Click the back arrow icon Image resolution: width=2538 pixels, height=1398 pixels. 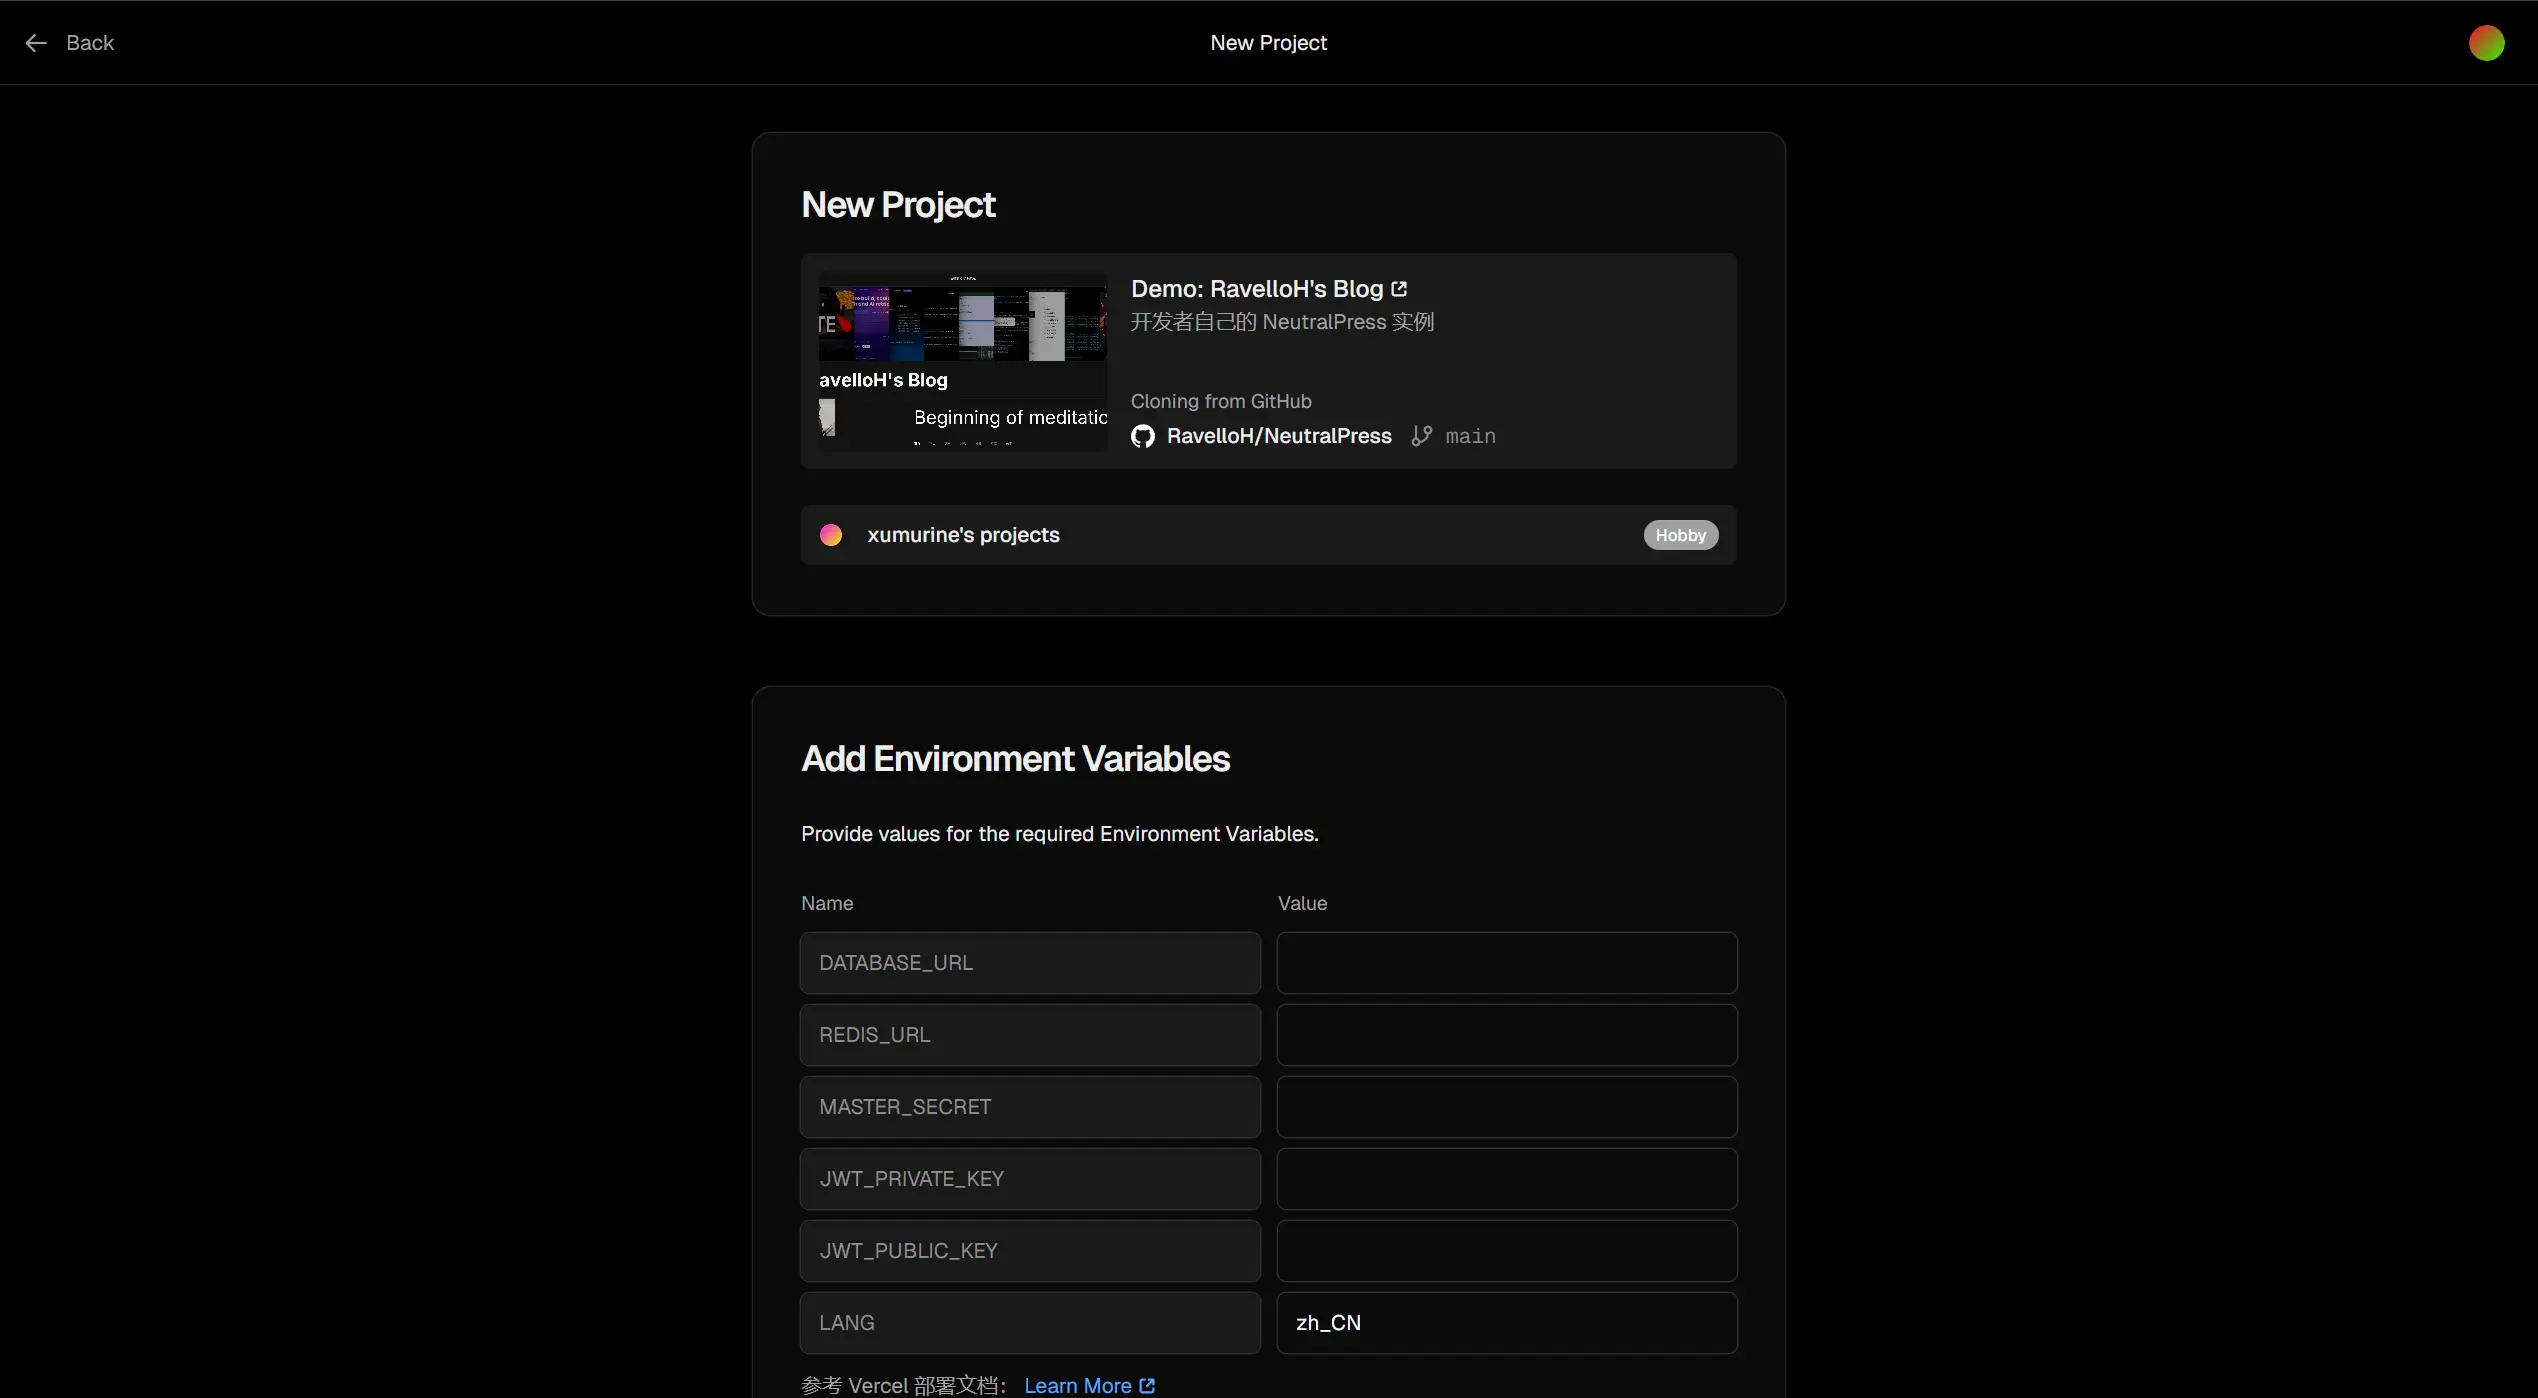click(x=36, y=43)
